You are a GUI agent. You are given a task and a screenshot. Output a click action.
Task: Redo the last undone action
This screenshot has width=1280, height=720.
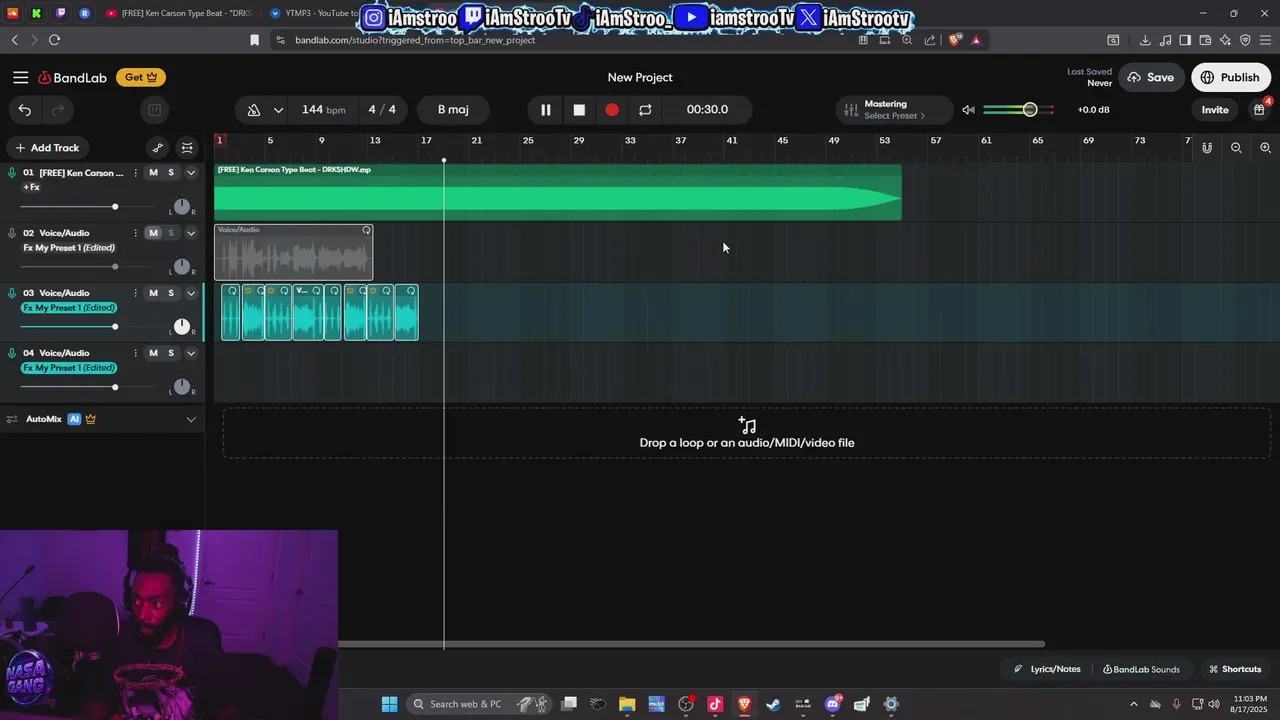click(x=58, y=110)
